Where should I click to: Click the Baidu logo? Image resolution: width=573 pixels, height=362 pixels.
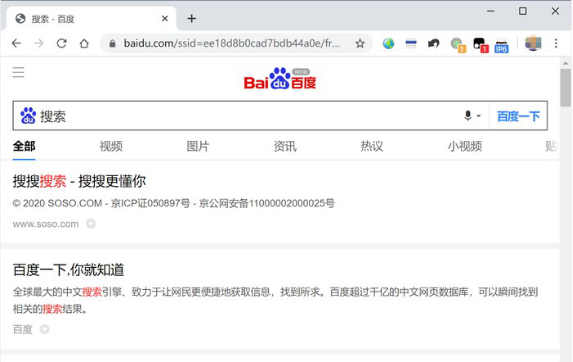click(280, 79)
